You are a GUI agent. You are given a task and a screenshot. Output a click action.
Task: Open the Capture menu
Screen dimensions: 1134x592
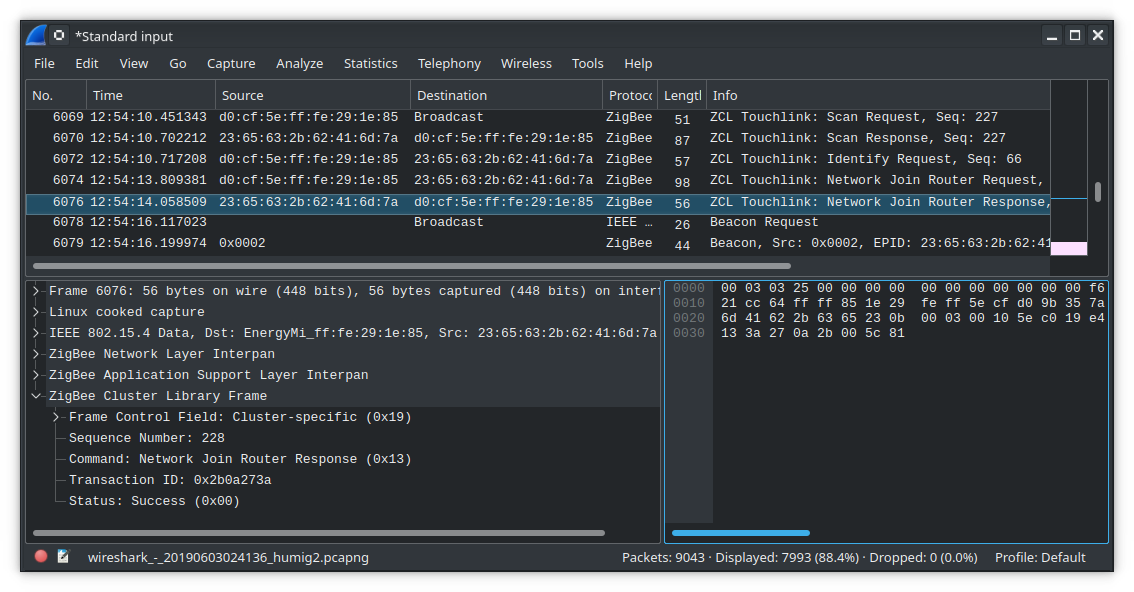coord(231,64)
